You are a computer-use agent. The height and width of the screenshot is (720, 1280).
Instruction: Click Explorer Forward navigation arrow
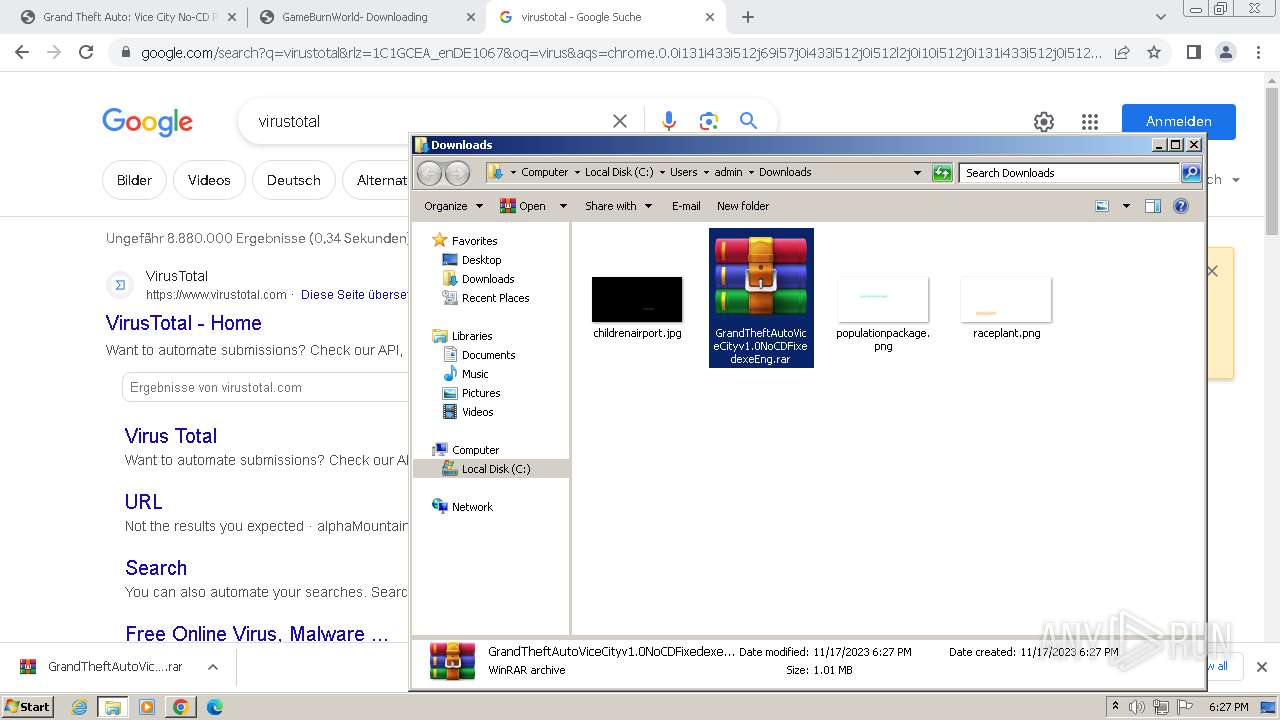tap(457, 173)
